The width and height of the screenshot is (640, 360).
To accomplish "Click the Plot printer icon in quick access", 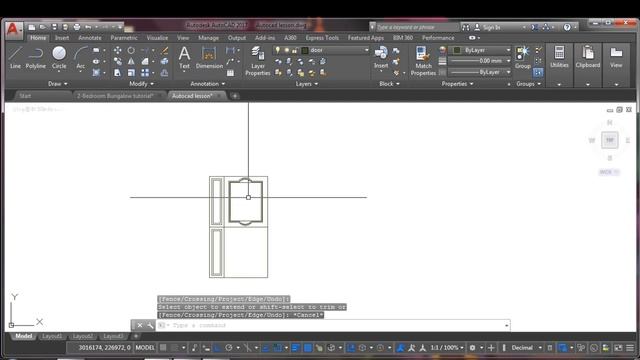I will coord(77,27).
